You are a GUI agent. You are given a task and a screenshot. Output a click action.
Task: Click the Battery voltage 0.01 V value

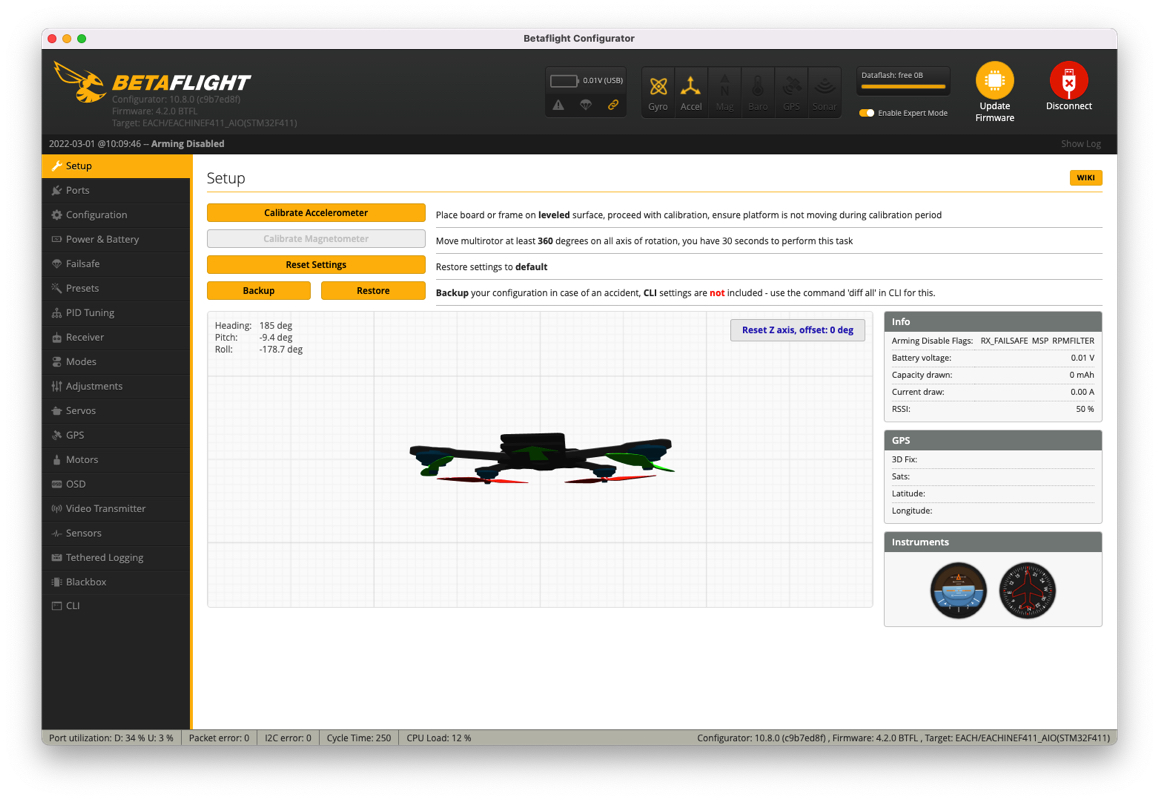tap(1082, 358)
